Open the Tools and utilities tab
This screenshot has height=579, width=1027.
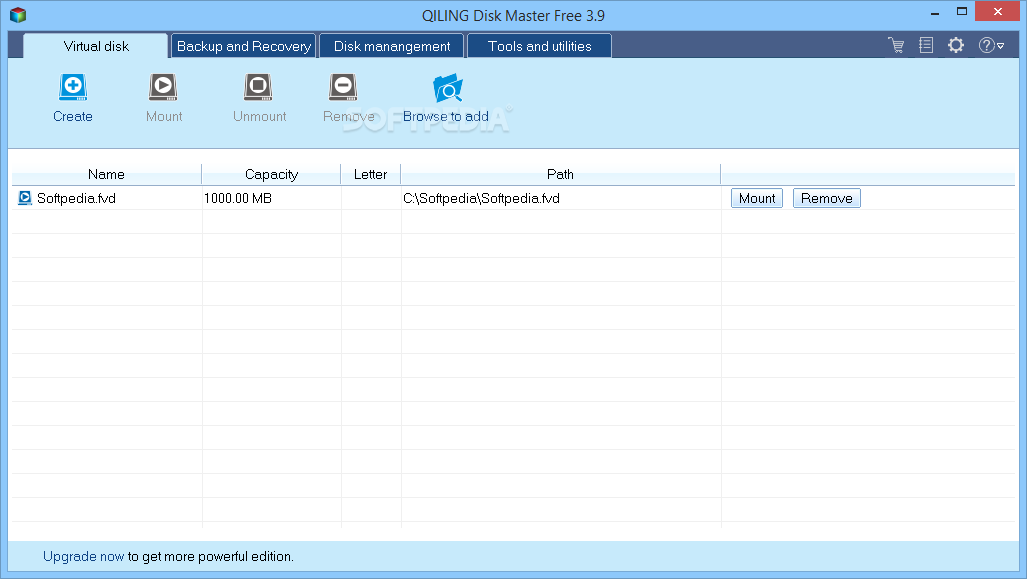click(x=540, y=46)
